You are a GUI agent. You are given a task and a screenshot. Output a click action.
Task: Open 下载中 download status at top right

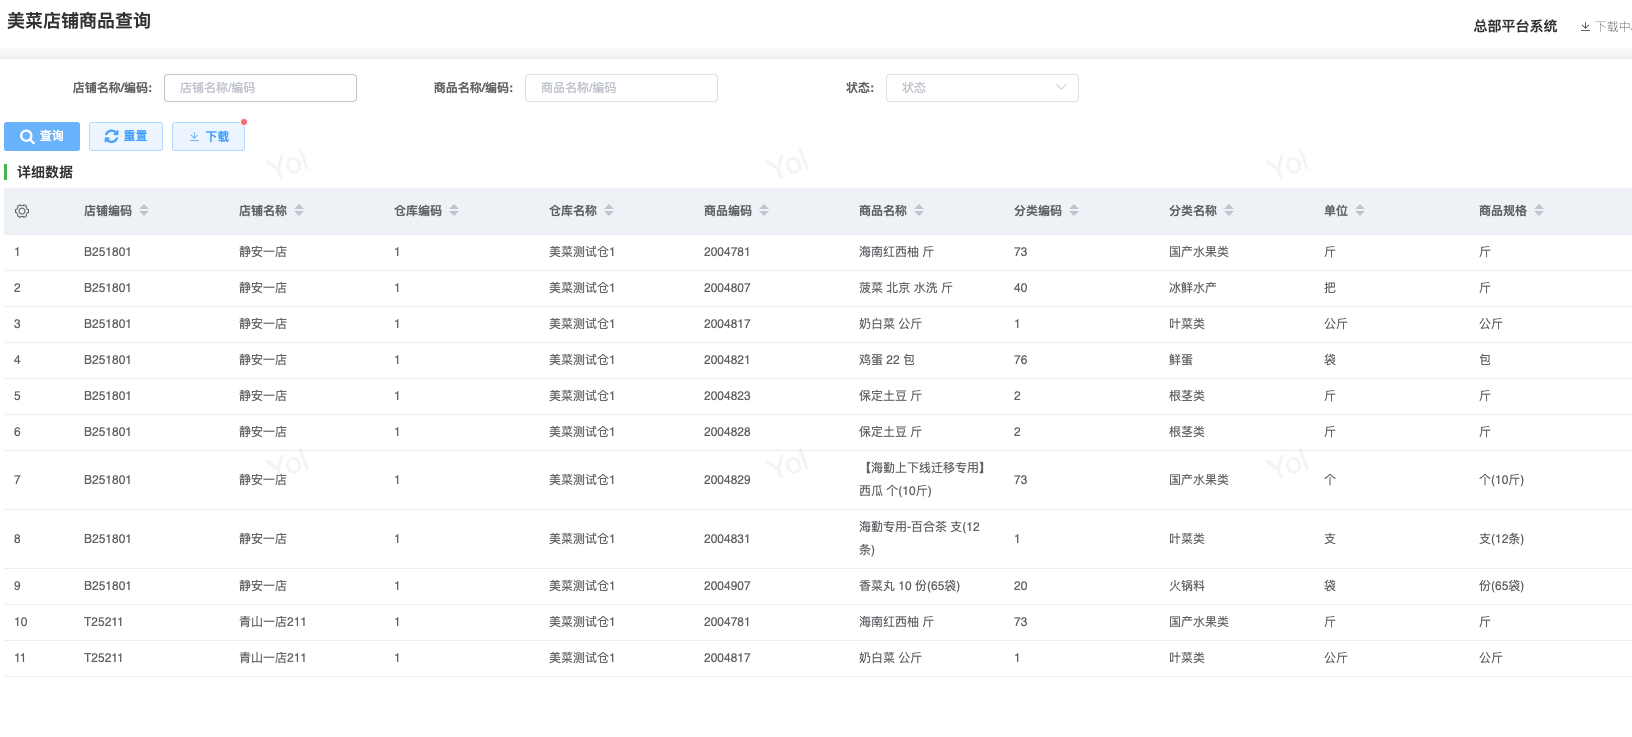pyautogui.click(x=1605, y=27)
